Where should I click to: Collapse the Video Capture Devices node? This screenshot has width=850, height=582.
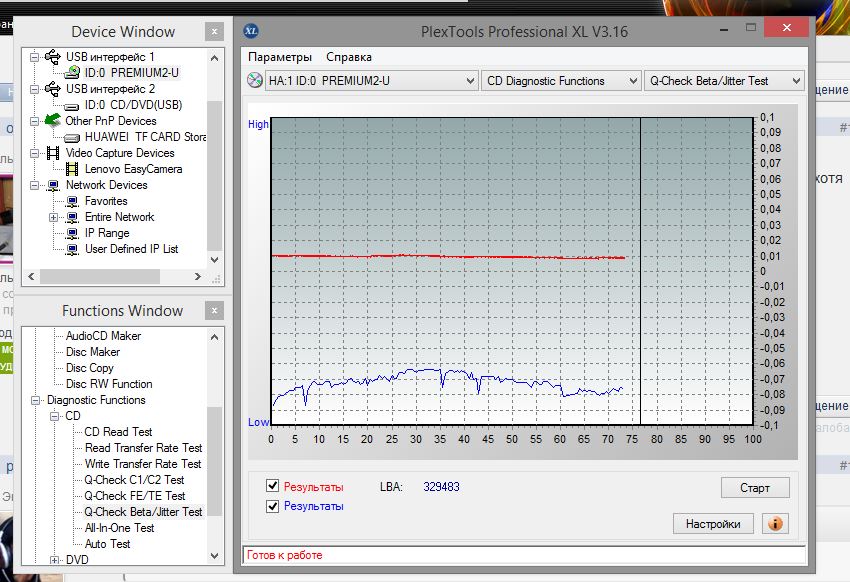tap(34, 153)
